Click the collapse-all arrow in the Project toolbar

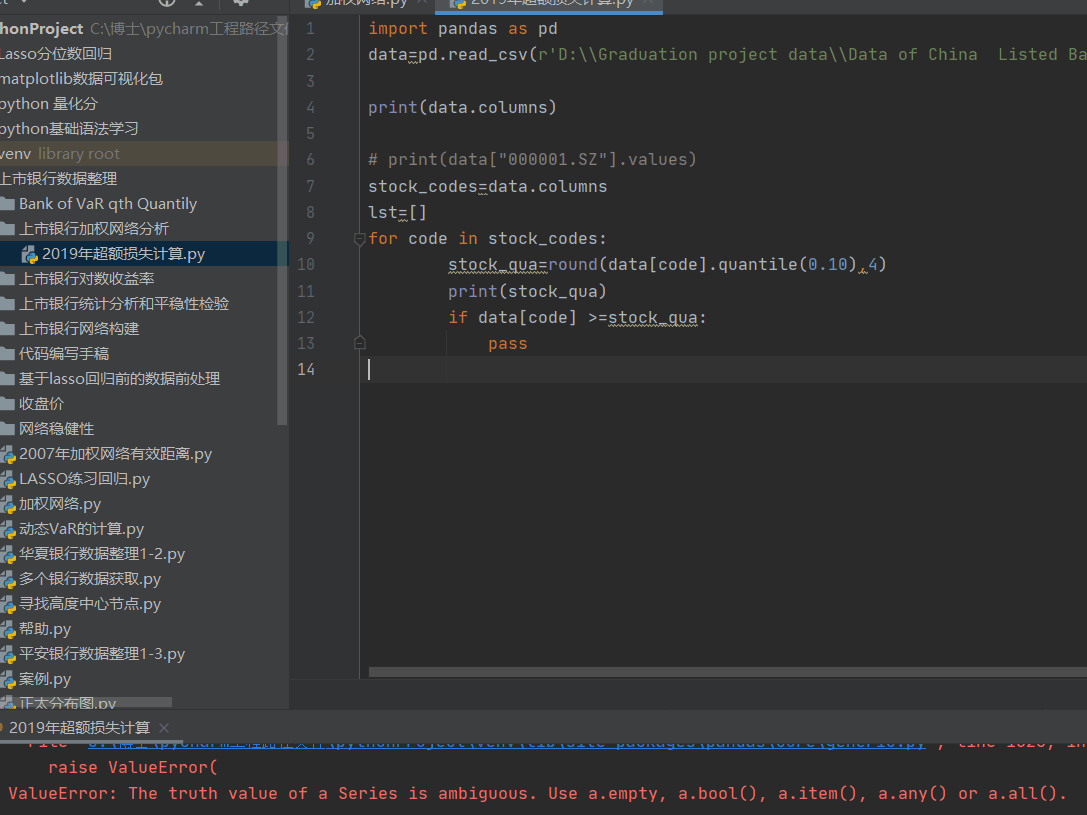(200, 5)
